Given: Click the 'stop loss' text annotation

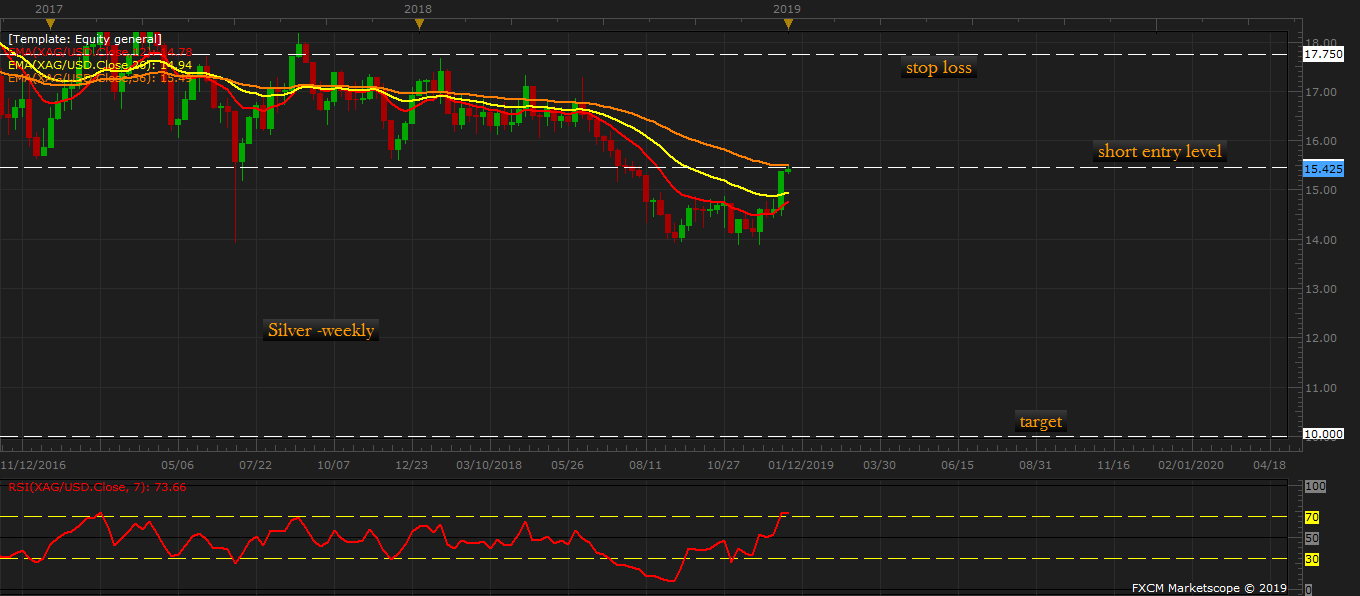Looking at the screenshot, I should [938, 69].
